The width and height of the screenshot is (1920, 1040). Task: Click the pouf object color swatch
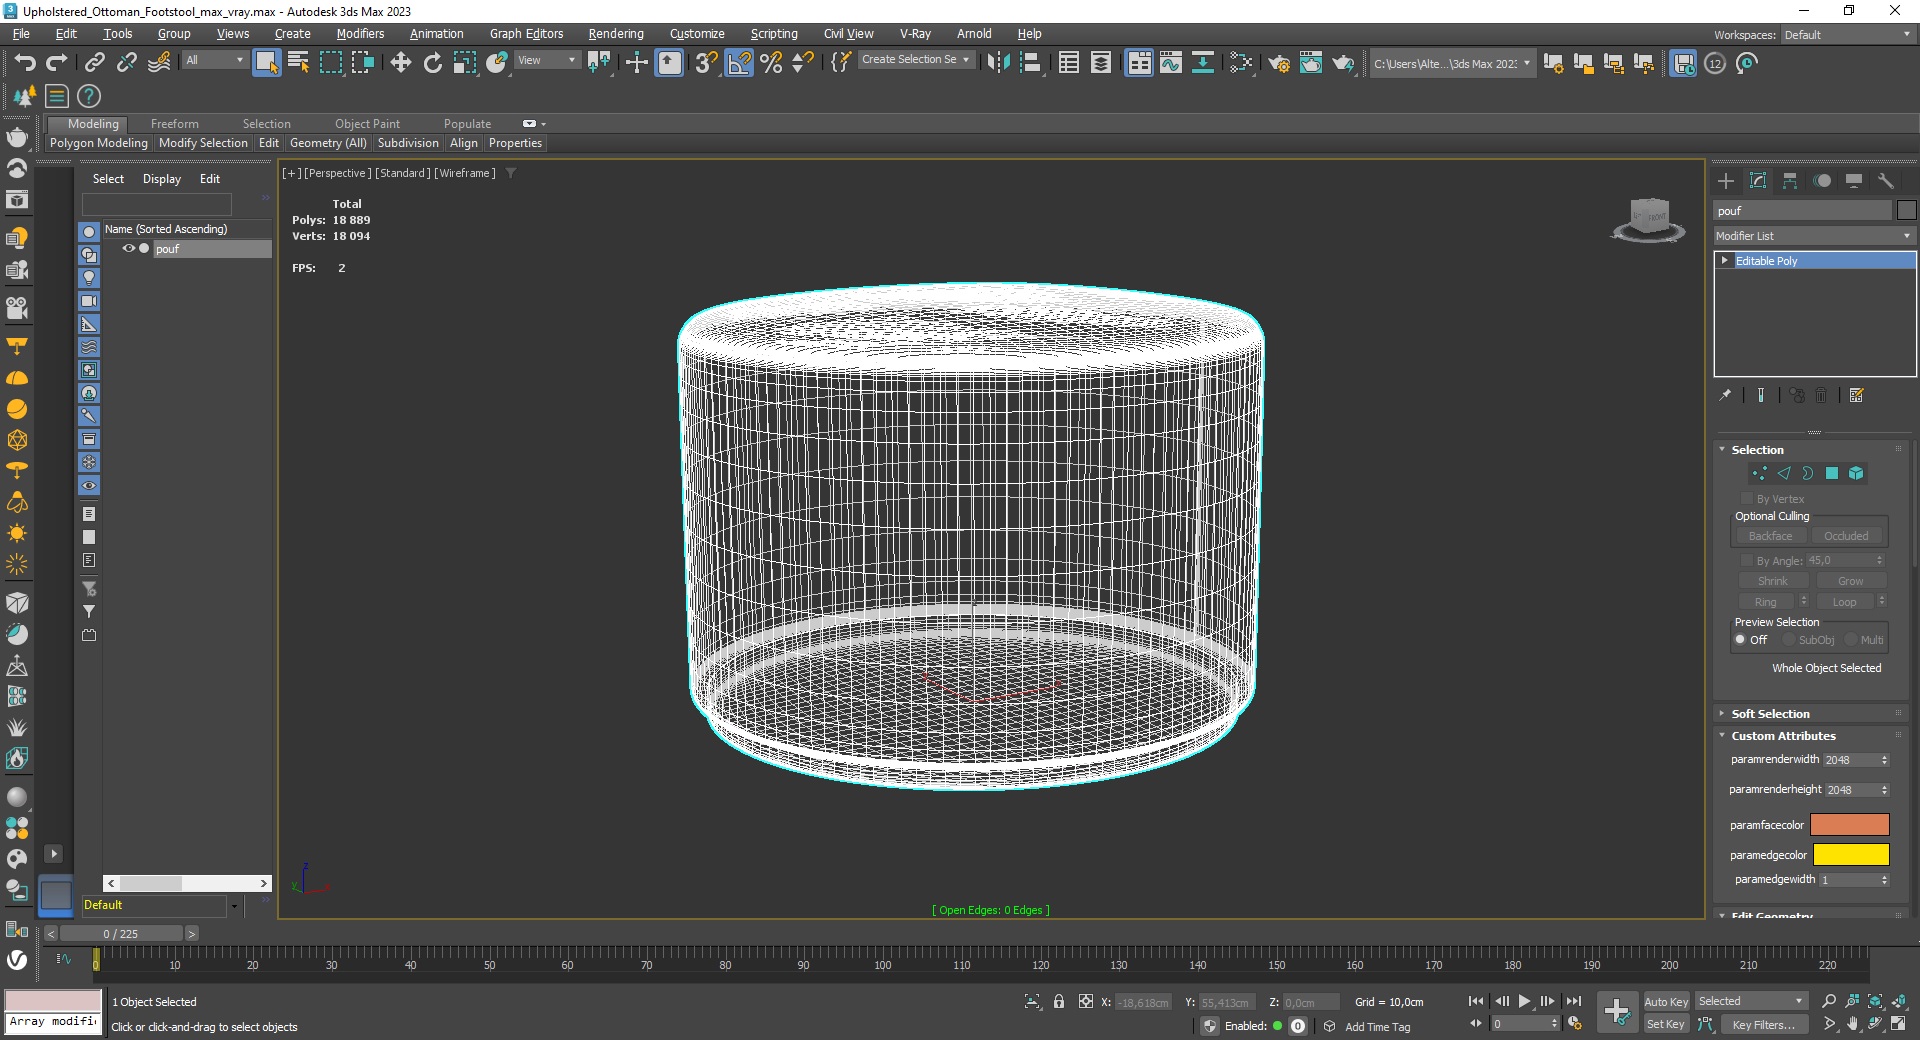(x=1906, y=210)
